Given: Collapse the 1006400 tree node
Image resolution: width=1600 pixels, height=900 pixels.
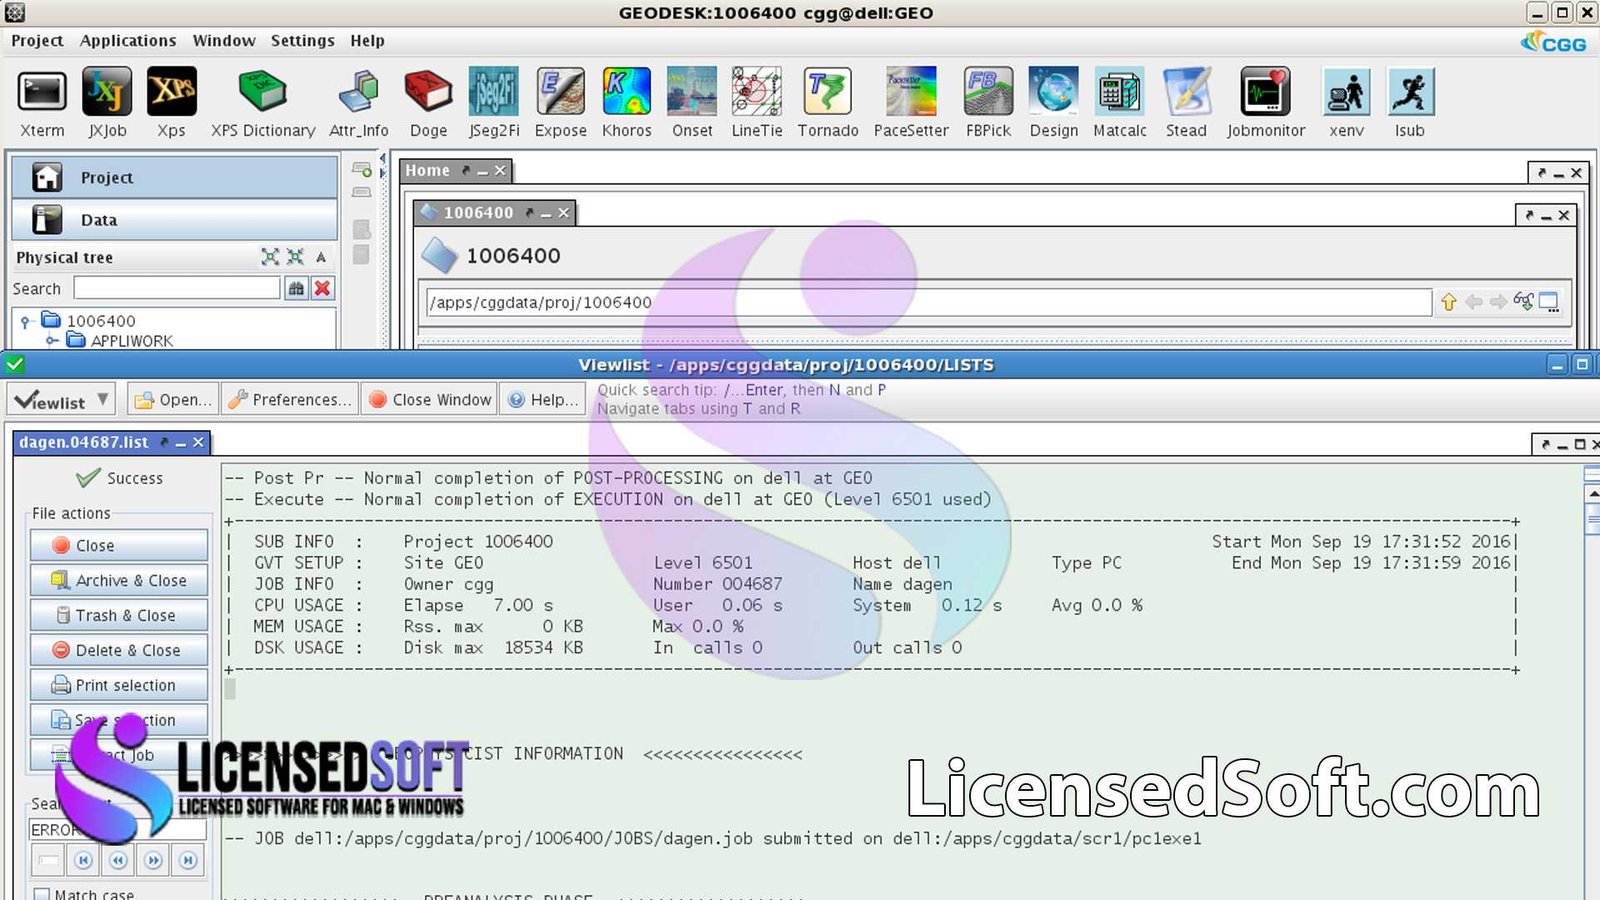Looking at the screenshot, I should click(25, 322).
